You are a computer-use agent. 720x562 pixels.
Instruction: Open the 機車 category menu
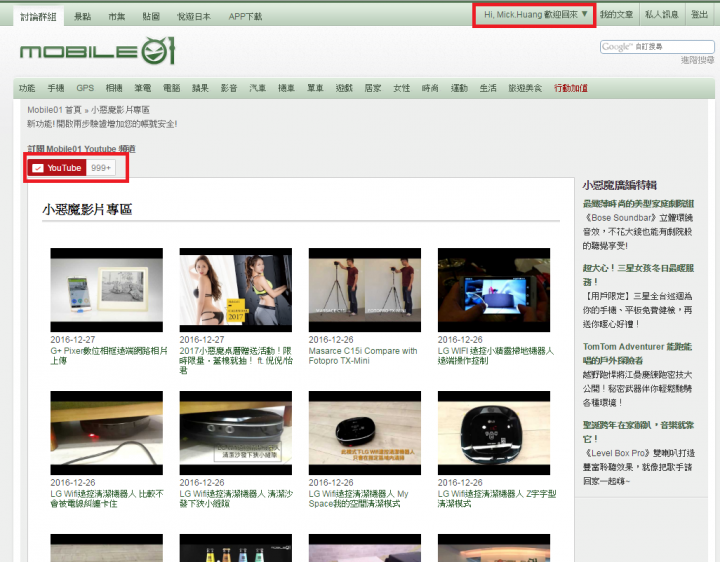click(287, 88)
